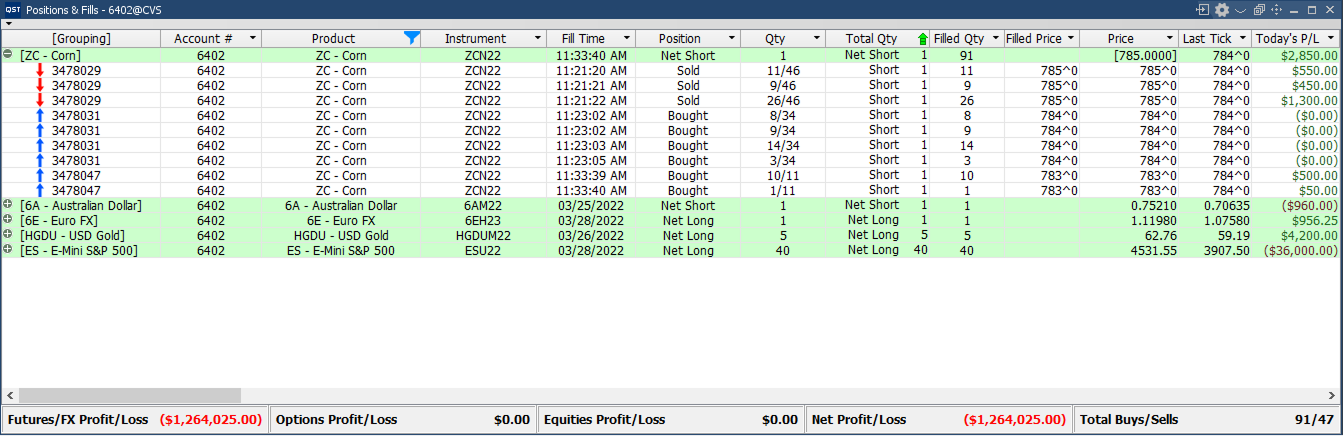Open Today's P/L column dropdown arrow
Viewport: 1343px width, 436px height.
(x=1331, y=39)
